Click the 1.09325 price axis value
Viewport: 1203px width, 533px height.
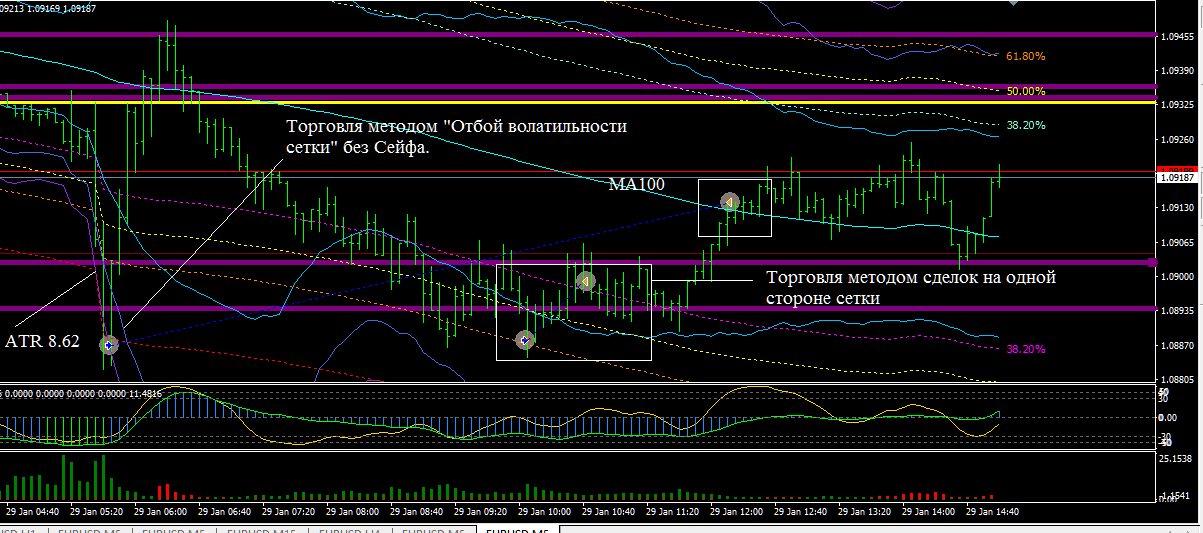pos(1177,105)
